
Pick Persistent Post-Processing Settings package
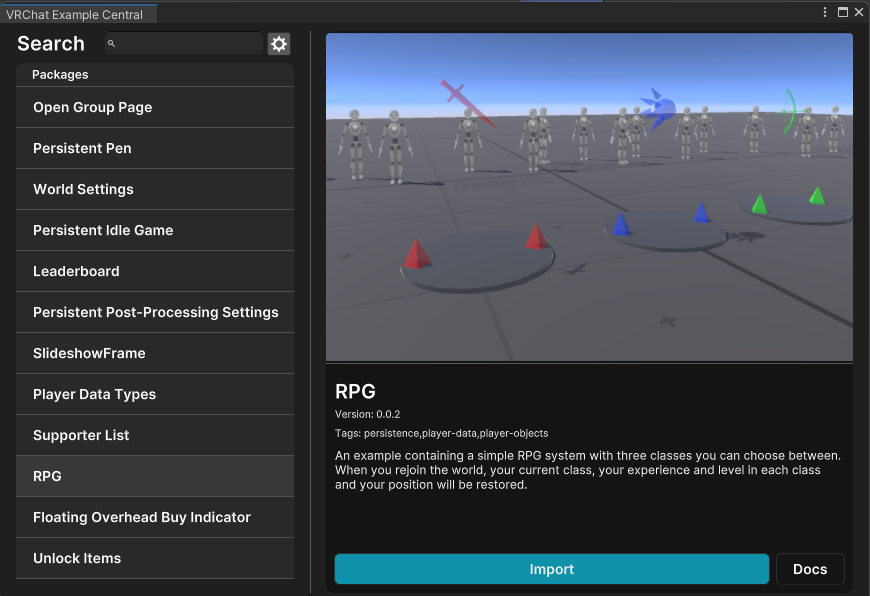[155, 312]
